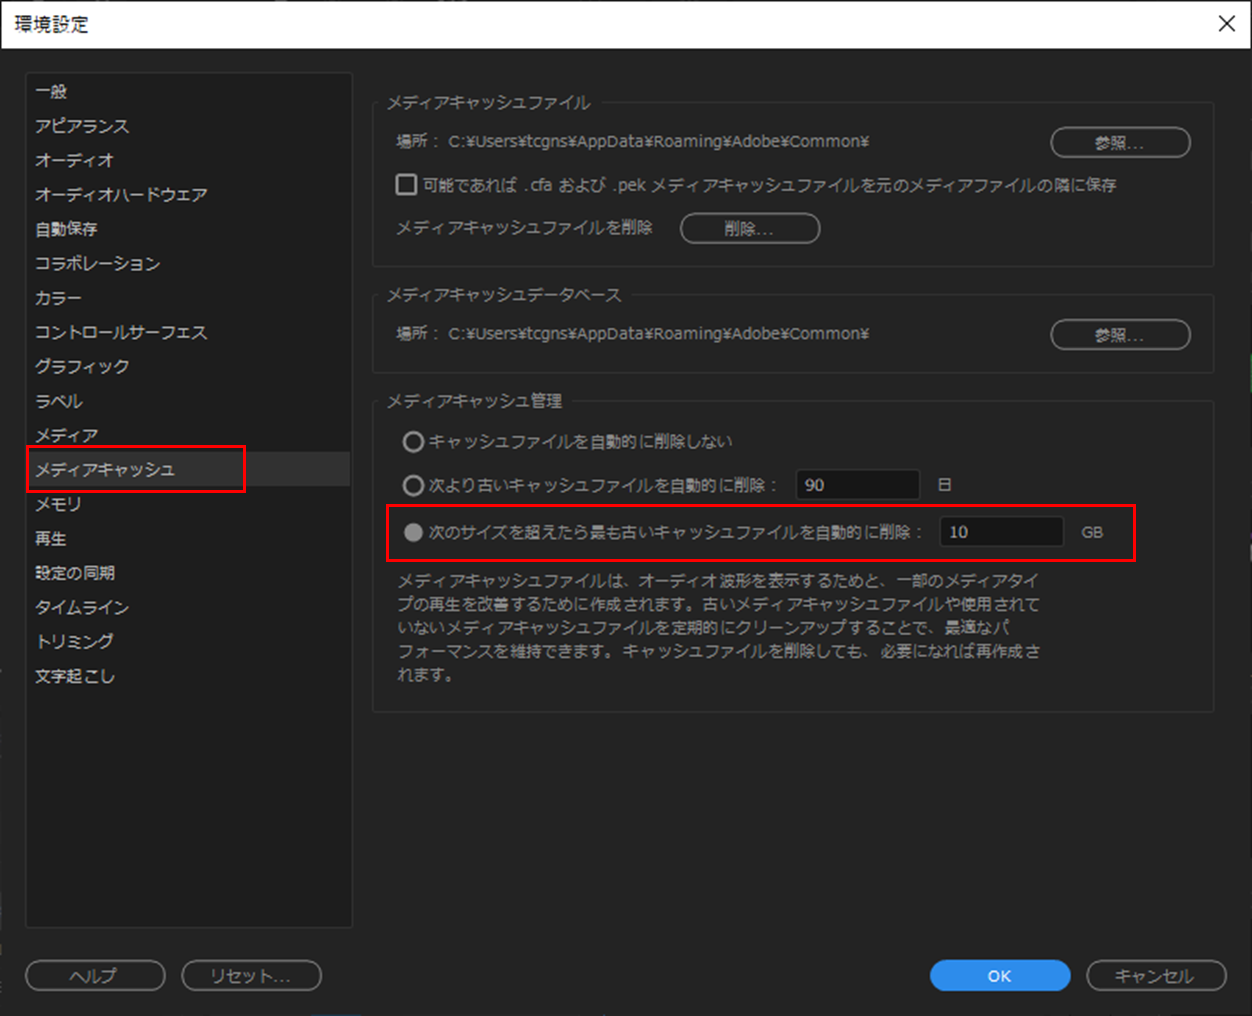1252x1016 pixels.
Task: Click the 10 GB cache size input field
Action: click(1001, 532)
